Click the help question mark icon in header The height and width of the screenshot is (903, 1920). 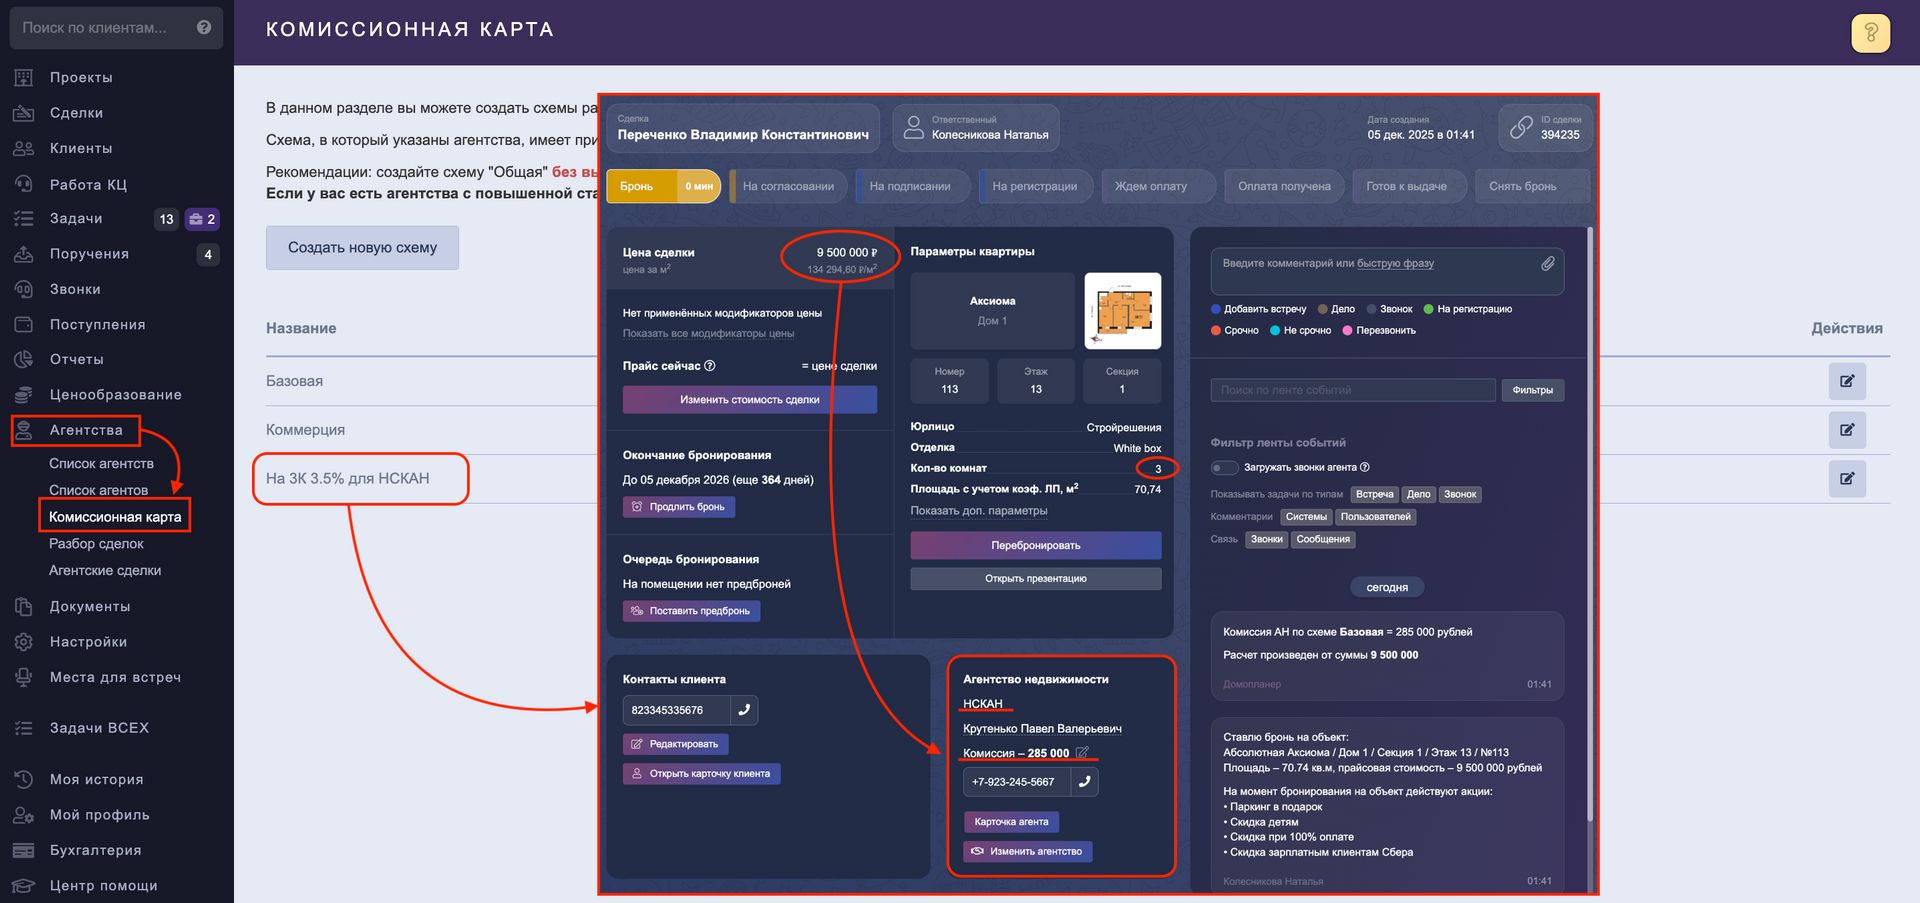click(1870, 33)
